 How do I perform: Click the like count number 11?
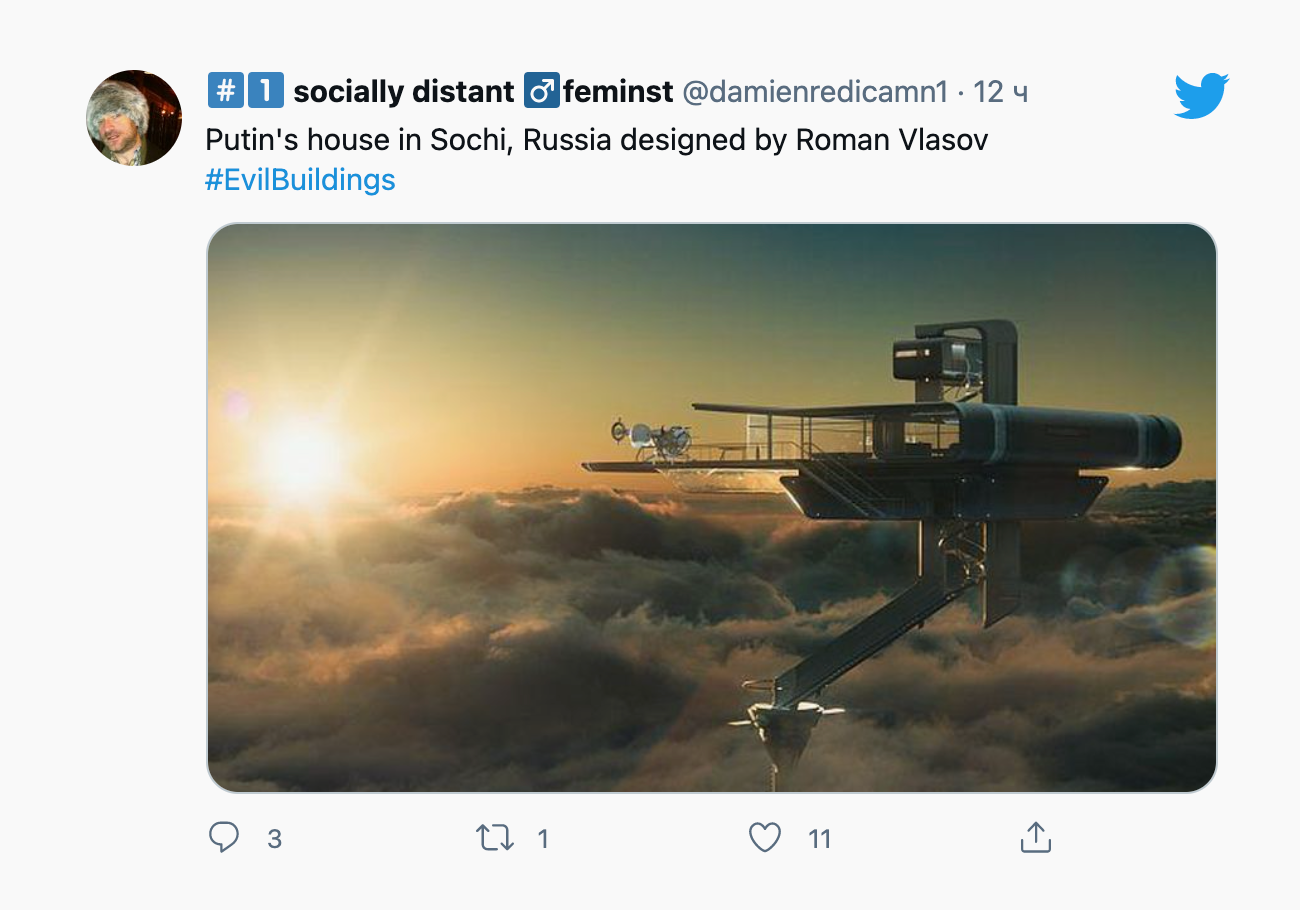pos(820,839)
